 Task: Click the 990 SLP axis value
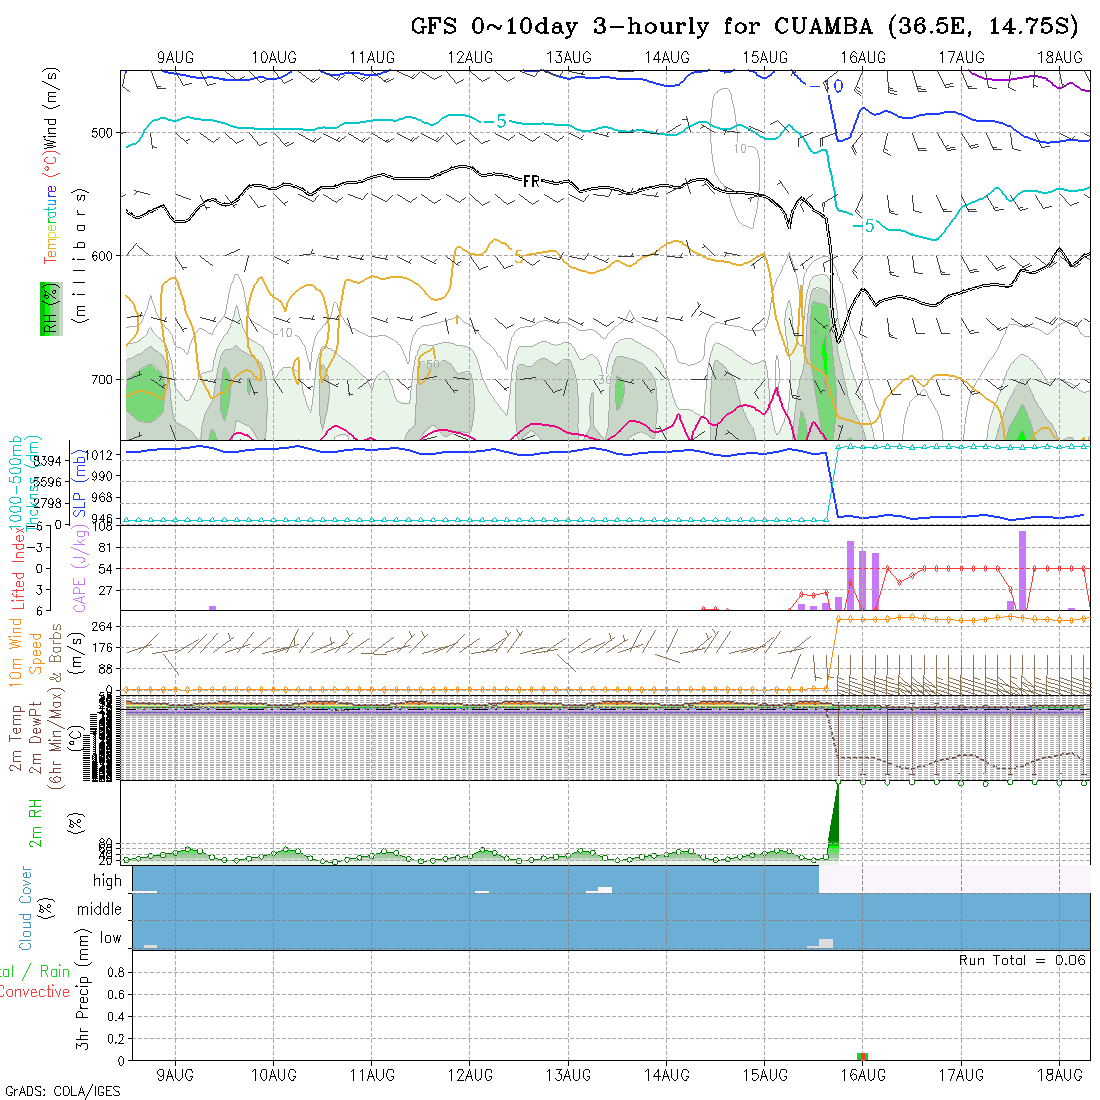pyautogui.click(x=102, y=476)
